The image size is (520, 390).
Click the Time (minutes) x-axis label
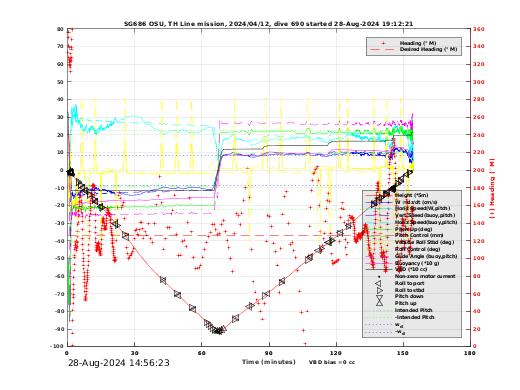point(269,362)
